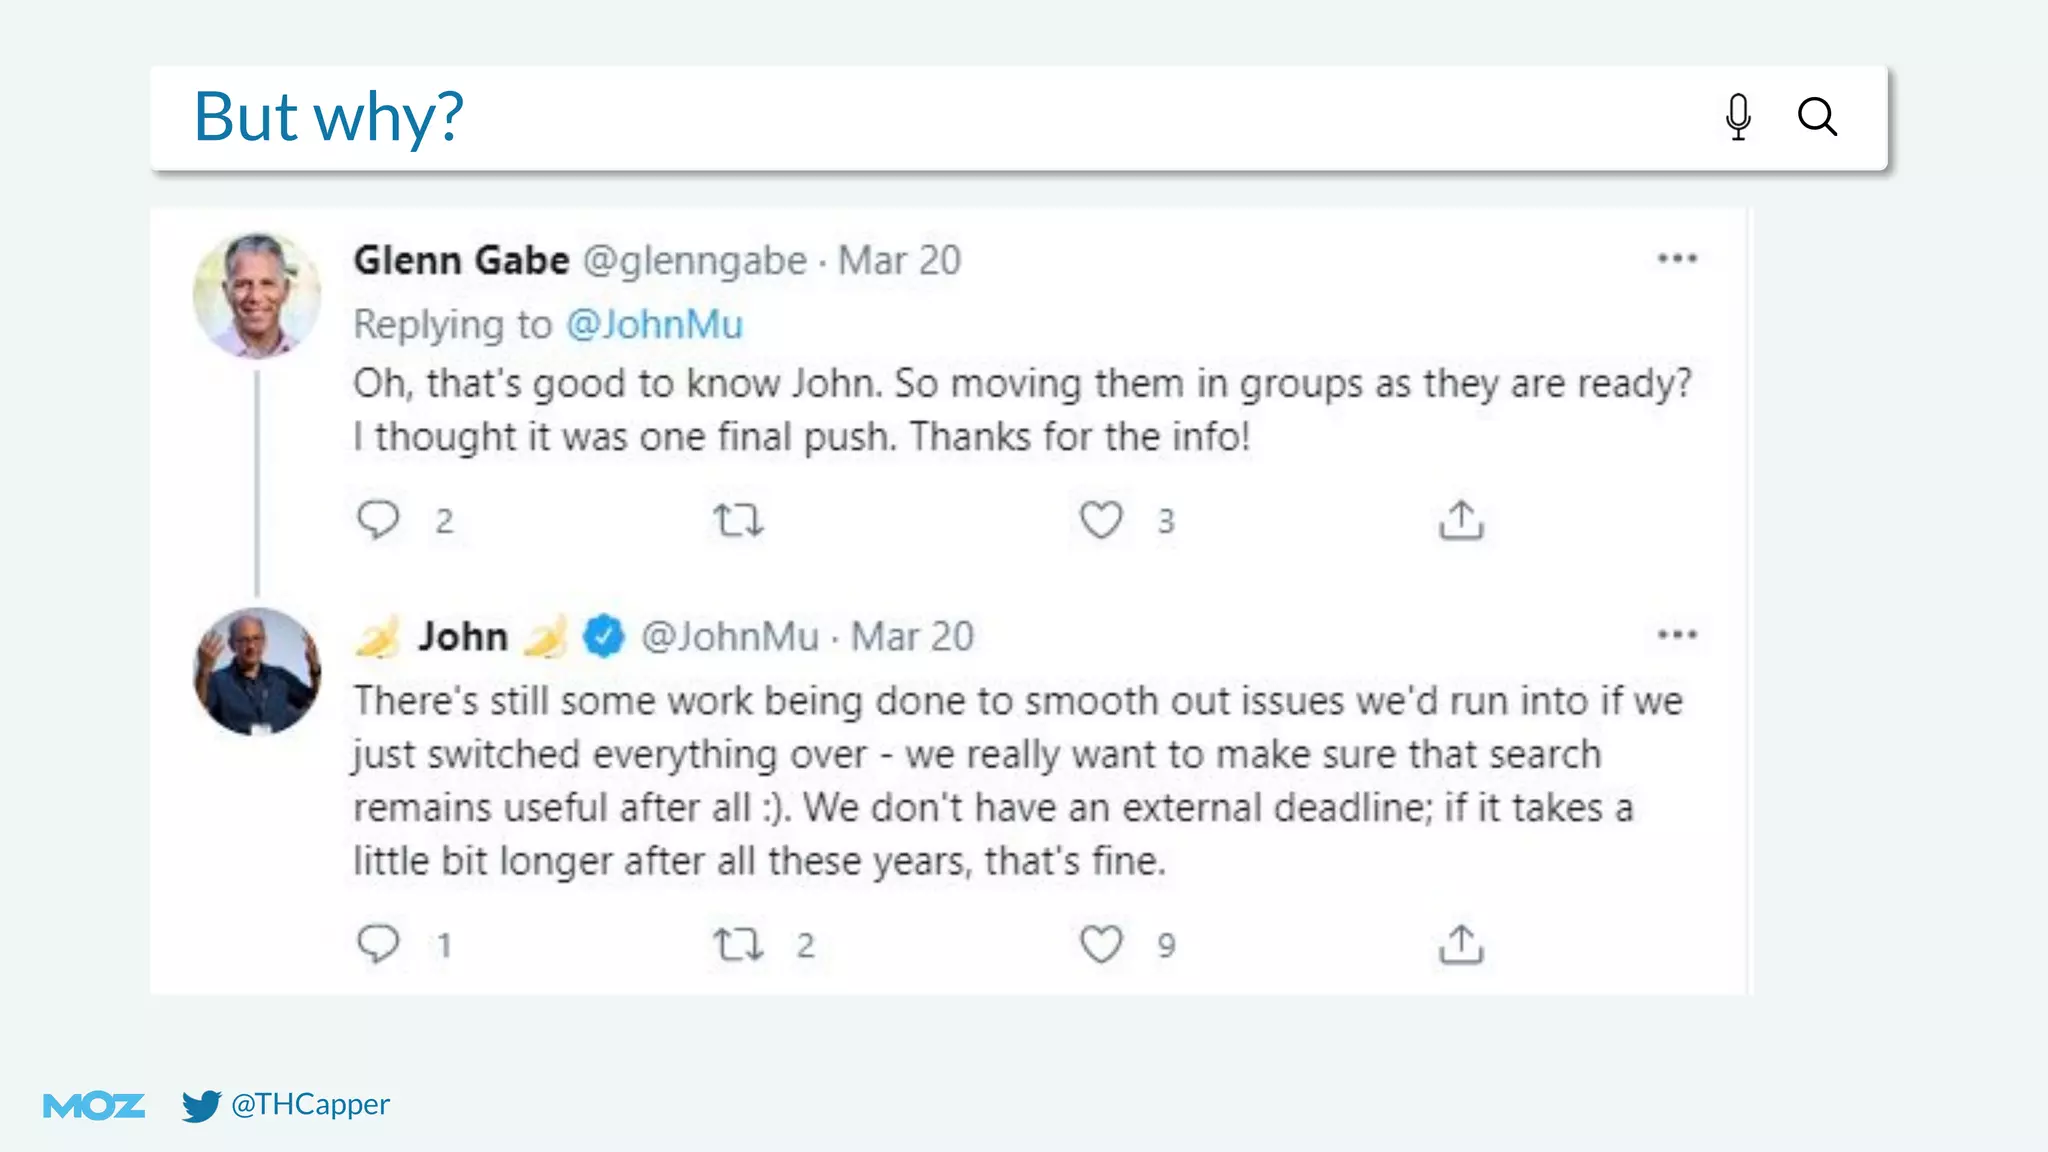Click John's verified blue badge

tap(604, 636)
